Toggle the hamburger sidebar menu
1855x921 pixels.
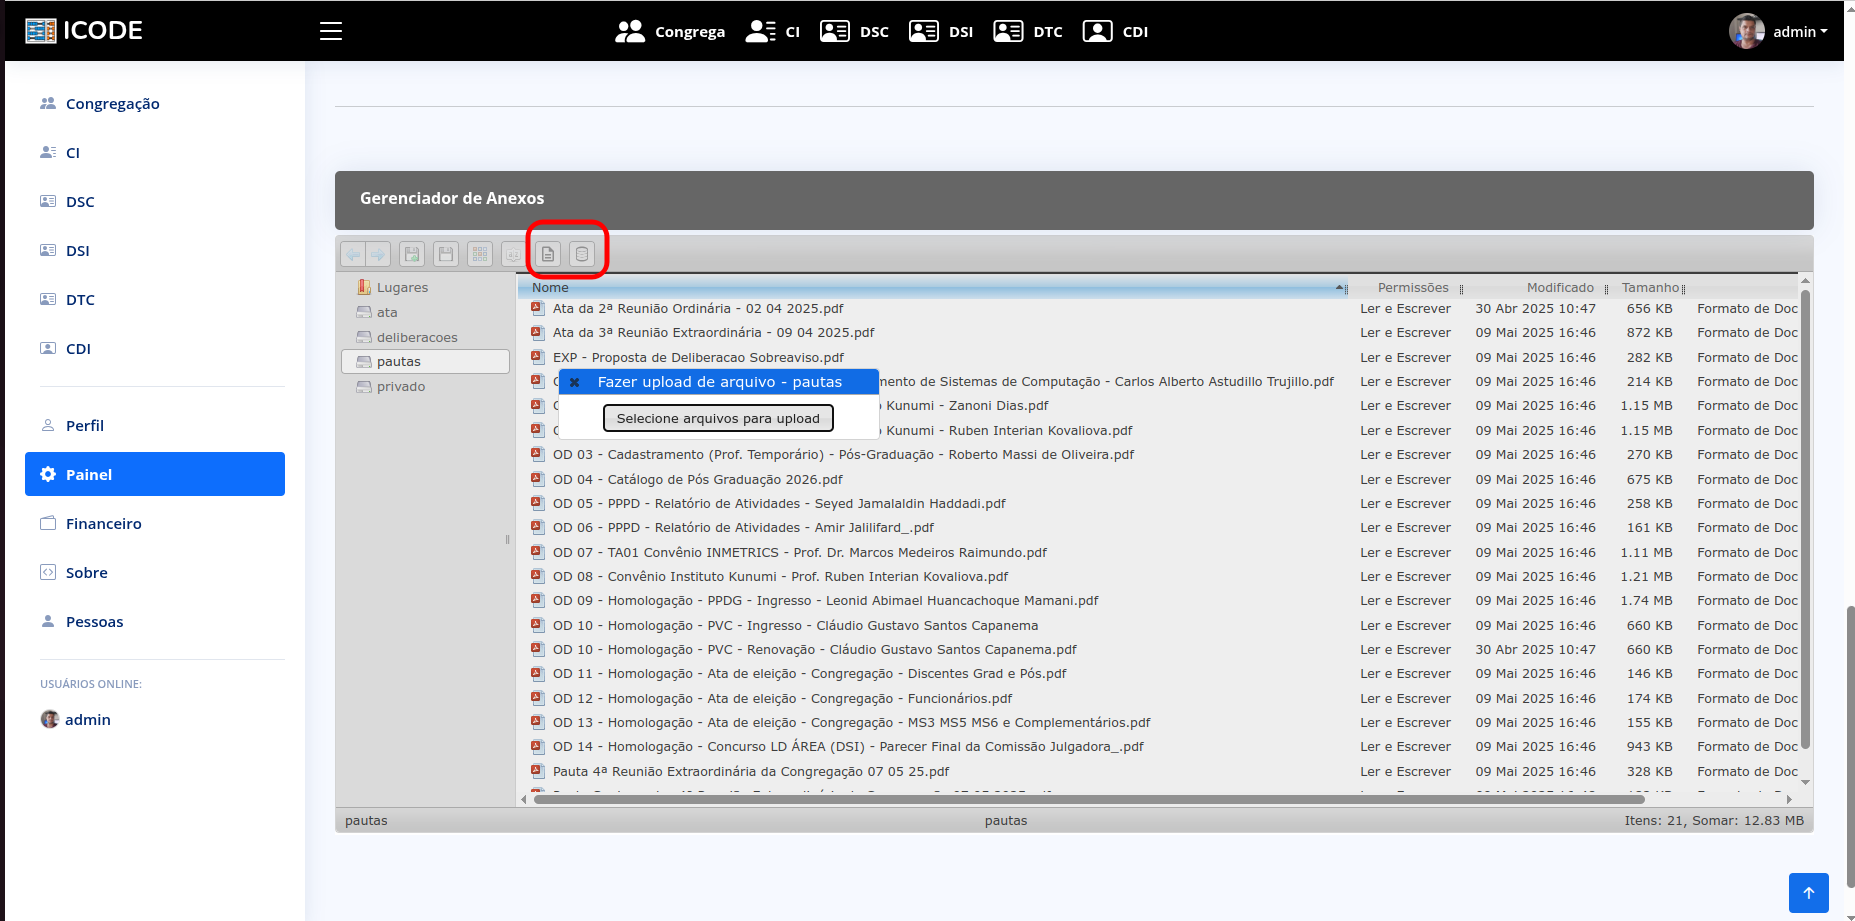pyautogui.click(x=331, y=31)
